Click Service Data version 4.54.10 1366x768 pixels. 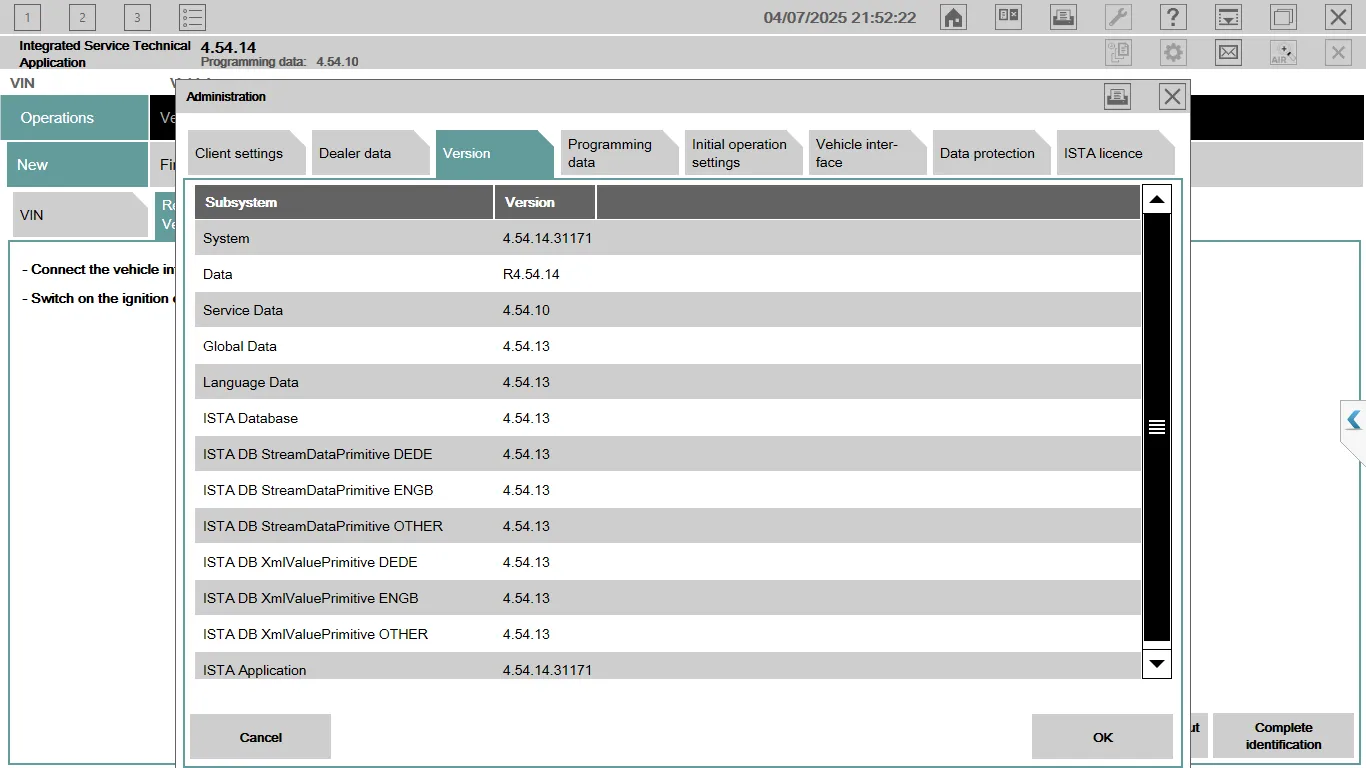click(x=526, y=310)
